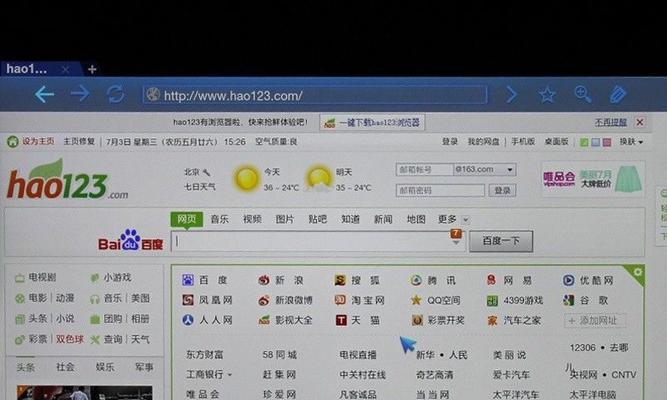This screenshot has width=667, height=400.
Task: Click the mailbox 登录 button
Action: [502, 190]
